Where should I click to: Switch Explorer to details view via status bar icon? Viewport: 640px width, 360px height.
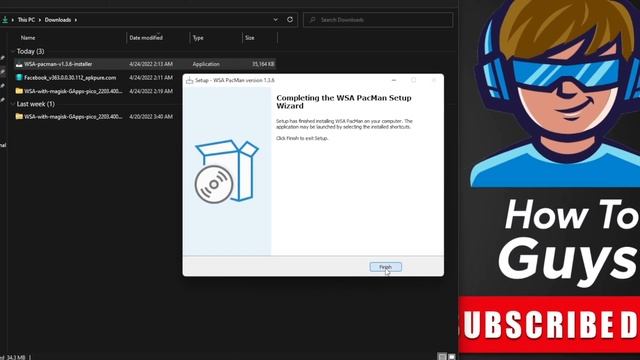(x=442, y=357)
